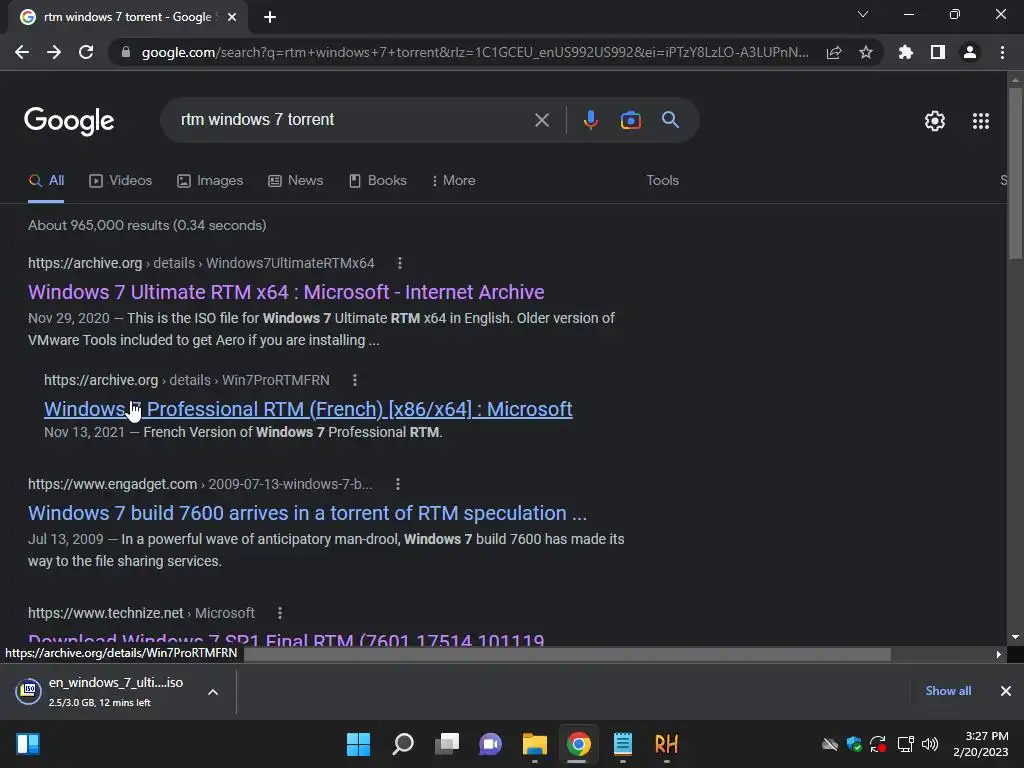Image resolution: width=1024 pixels, height=768 pixels.
Task: Expand the iso download options chevron
Action: coord(213,692)
